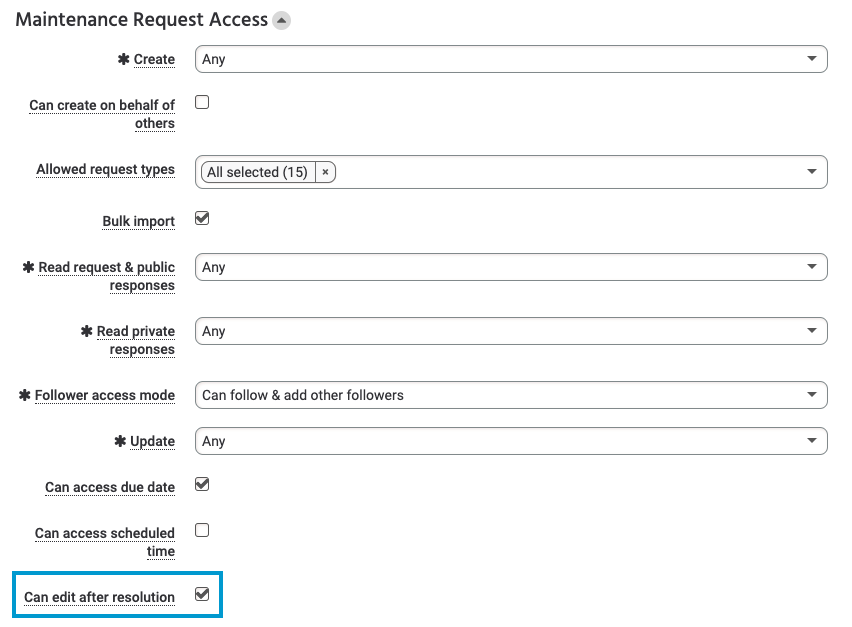Viewport: 852px width, 627px height.
Task: Check the Can access scheduled time checkbox
Action: tap(201, 530)
